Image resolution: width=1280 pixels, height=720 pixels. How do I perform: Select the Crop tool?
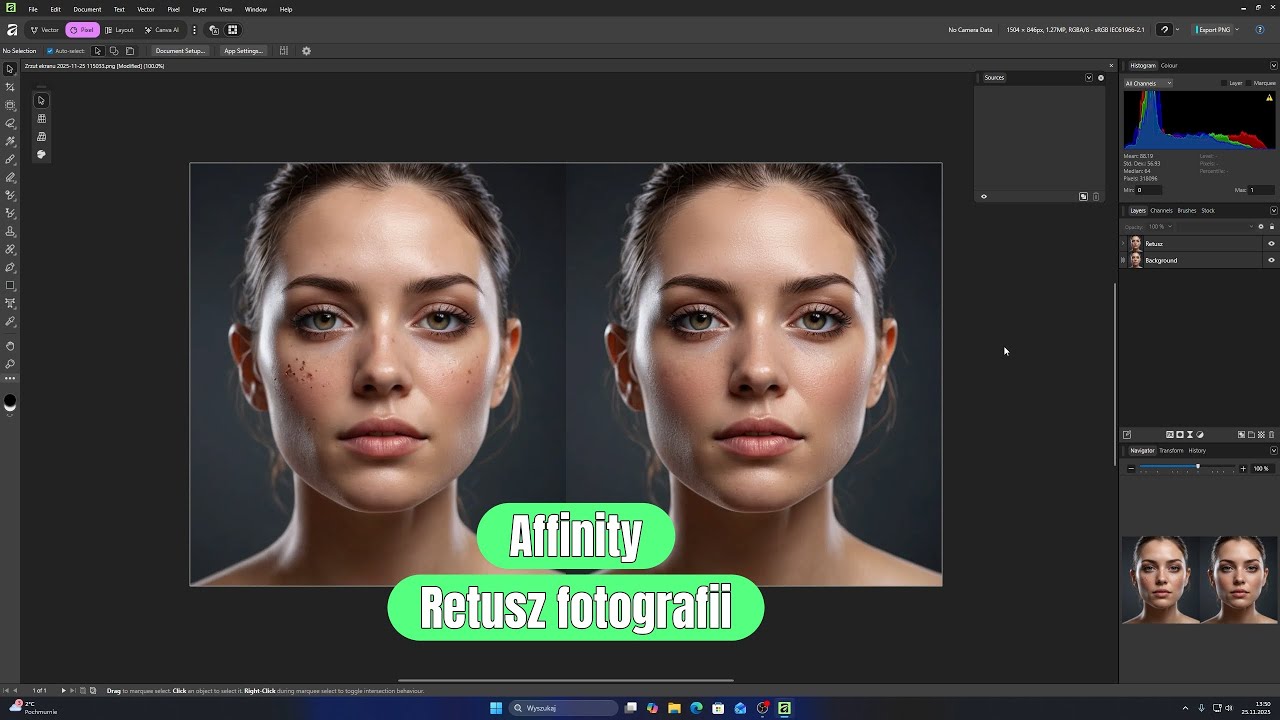10,87
